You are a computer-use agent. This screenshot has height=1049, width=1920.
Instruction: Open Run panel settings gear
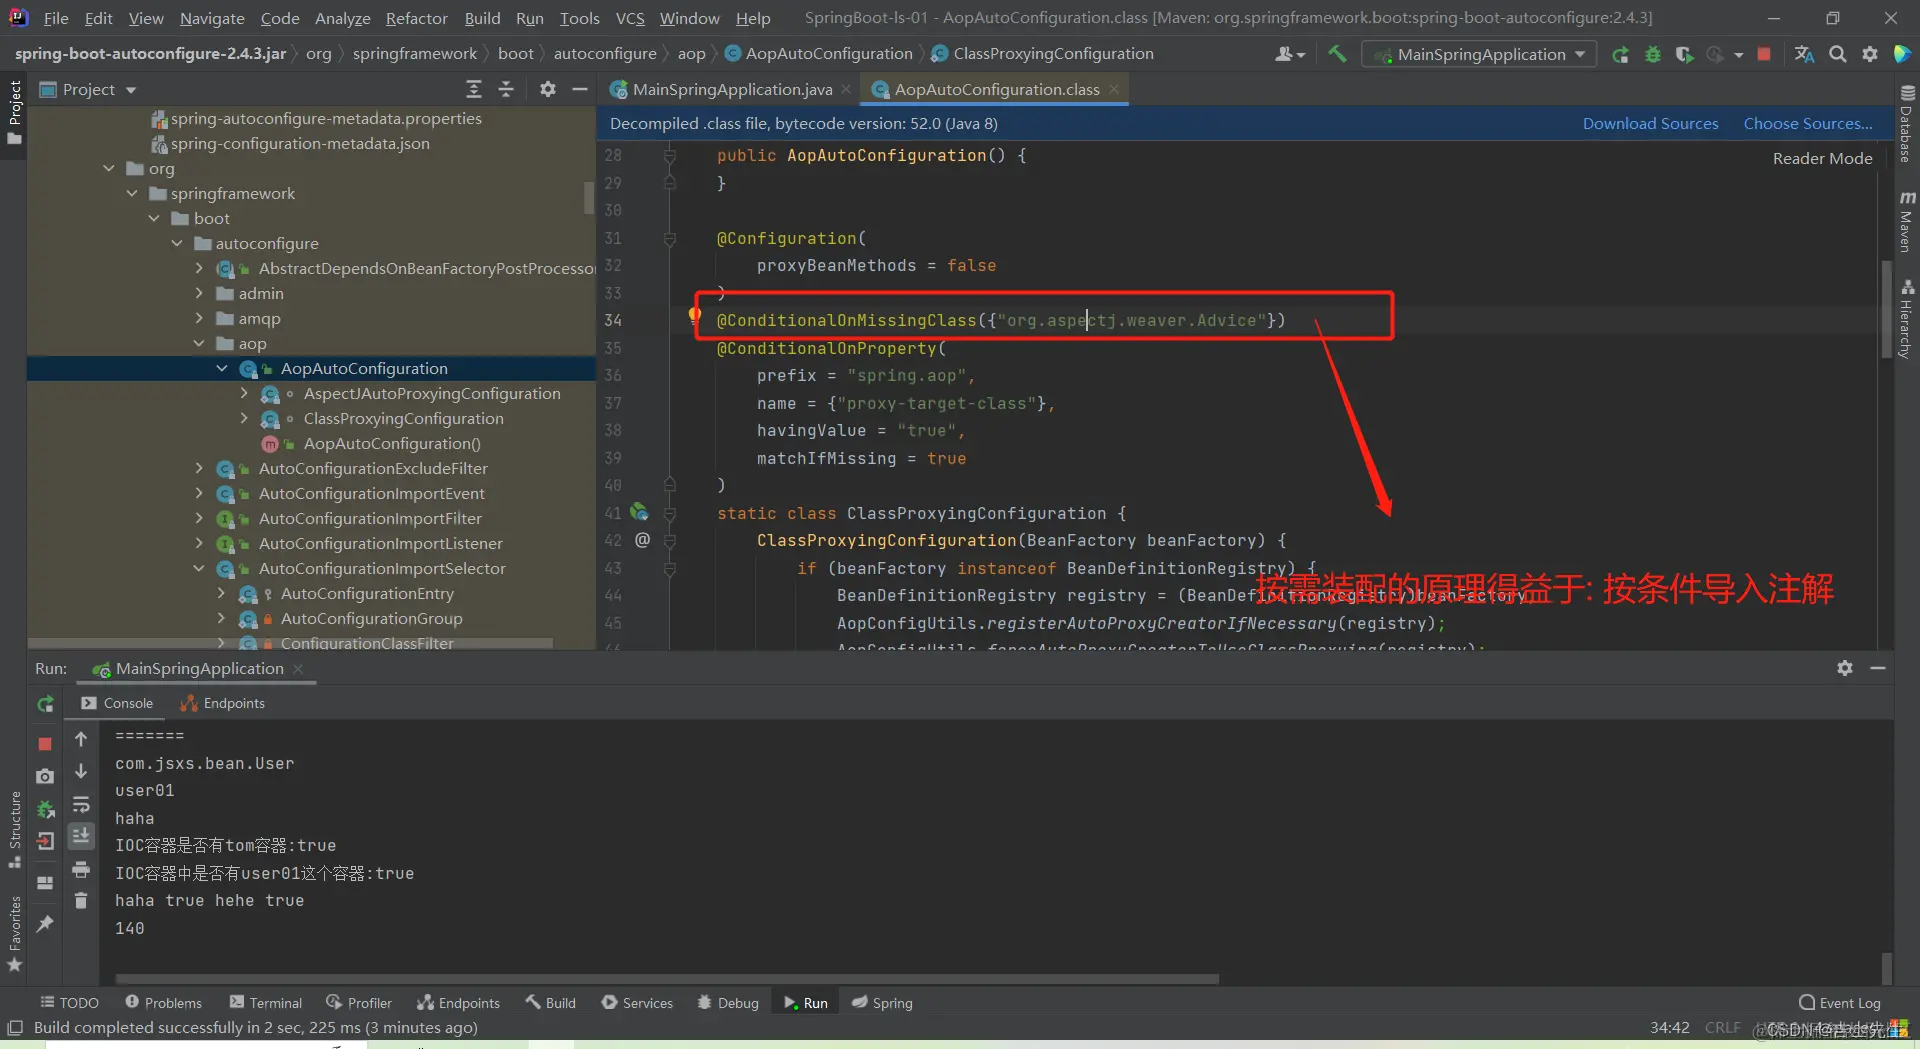coord(1845,668)
